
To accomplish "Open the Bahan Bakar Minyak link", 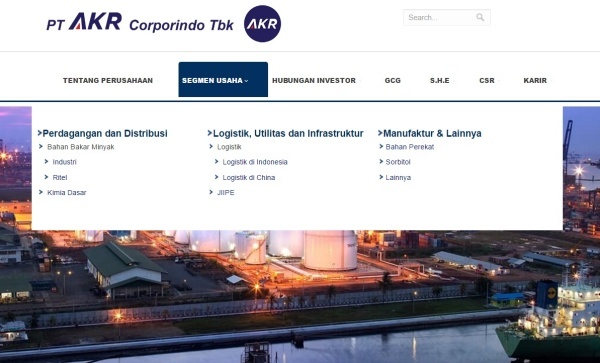I will [x=81, y=147].
